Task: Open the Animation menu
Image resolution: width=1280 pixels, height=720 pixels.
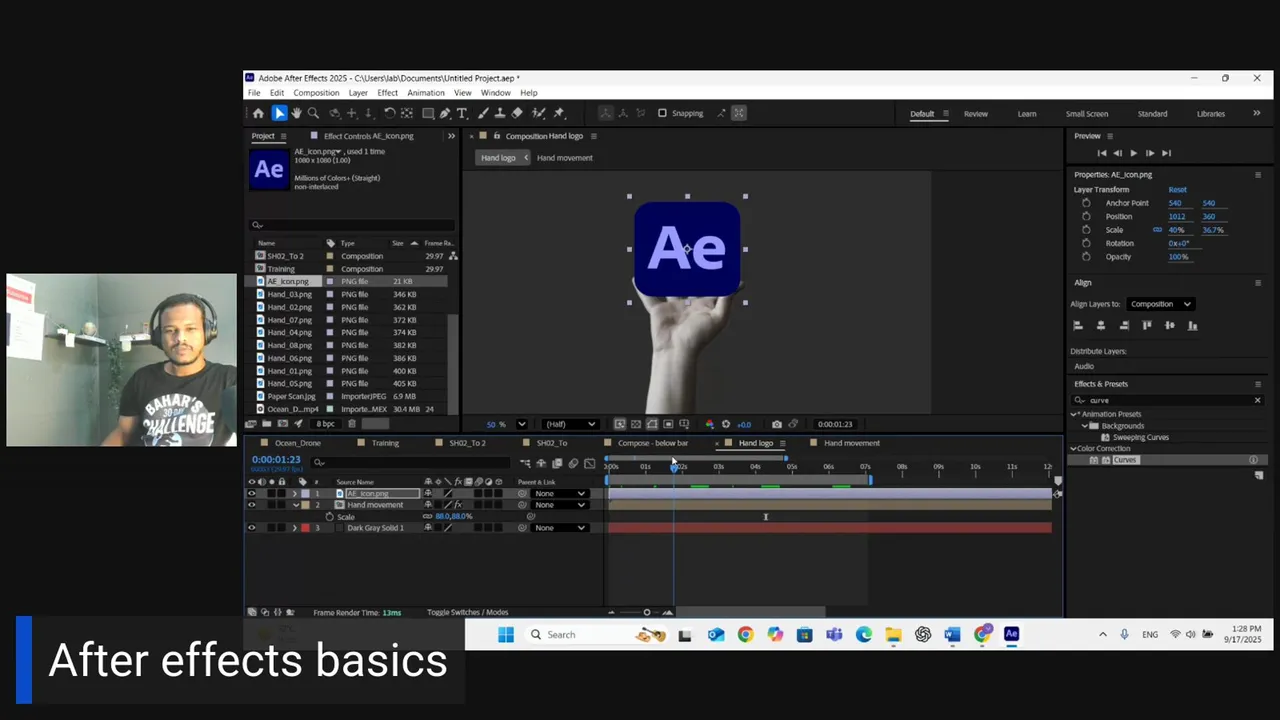Action: [426, 93]
